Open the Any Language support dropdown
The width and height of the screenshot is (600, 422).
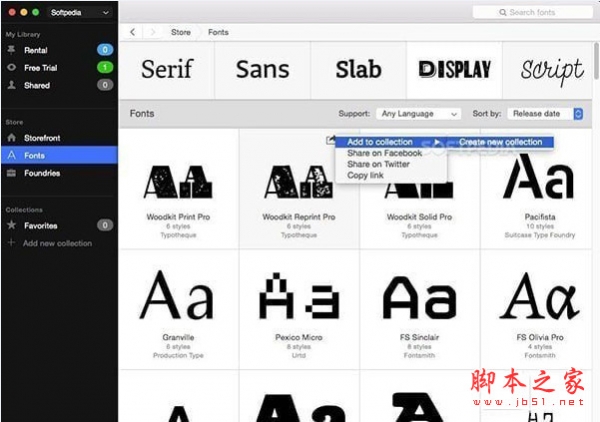(419, 114)
